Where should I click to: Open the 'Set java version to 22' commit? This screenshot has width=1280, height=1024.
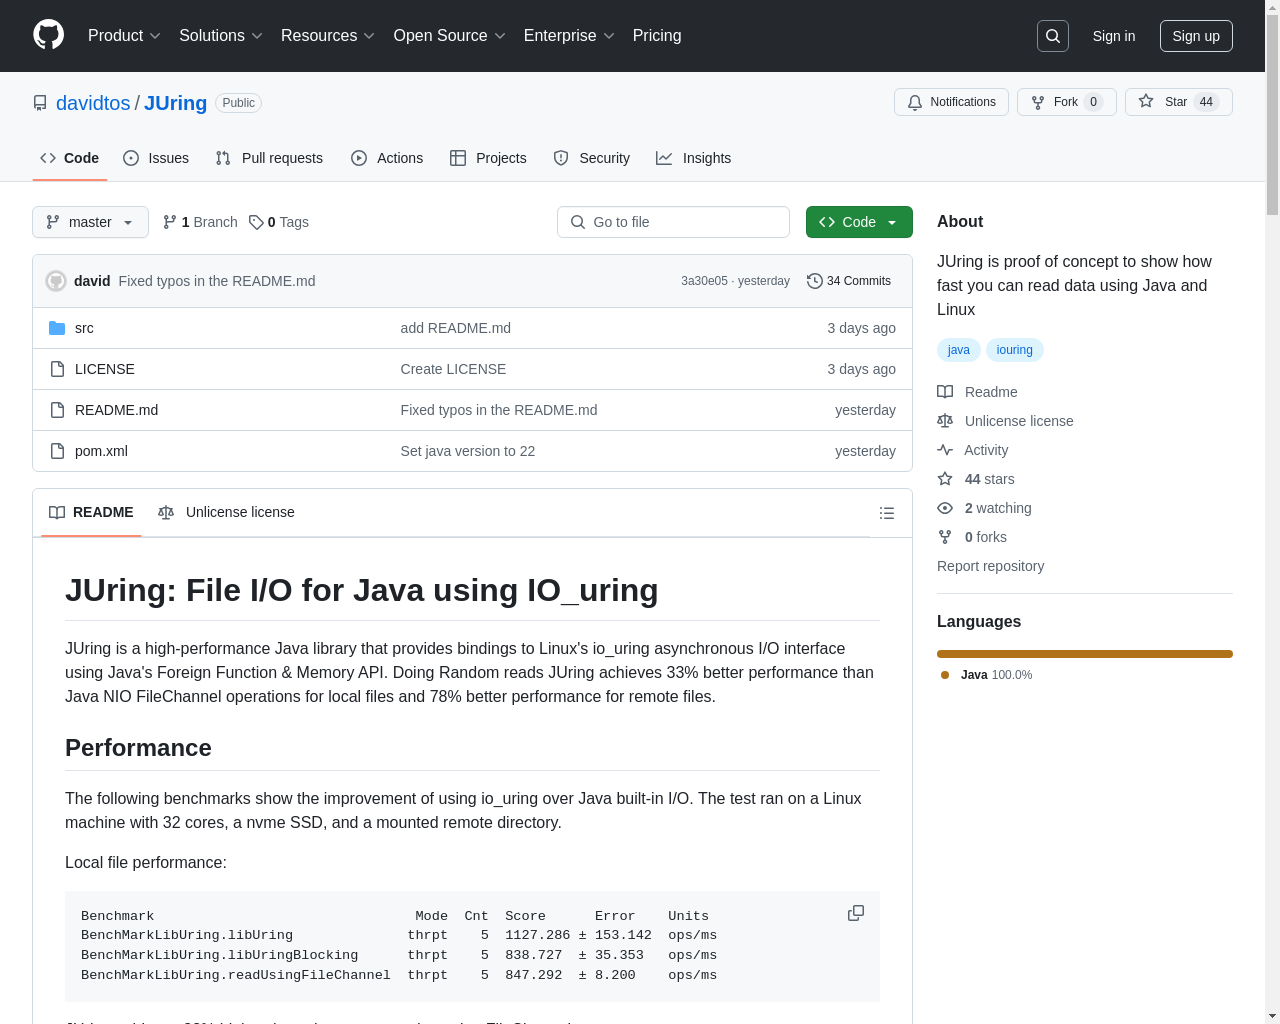[468, 451]
